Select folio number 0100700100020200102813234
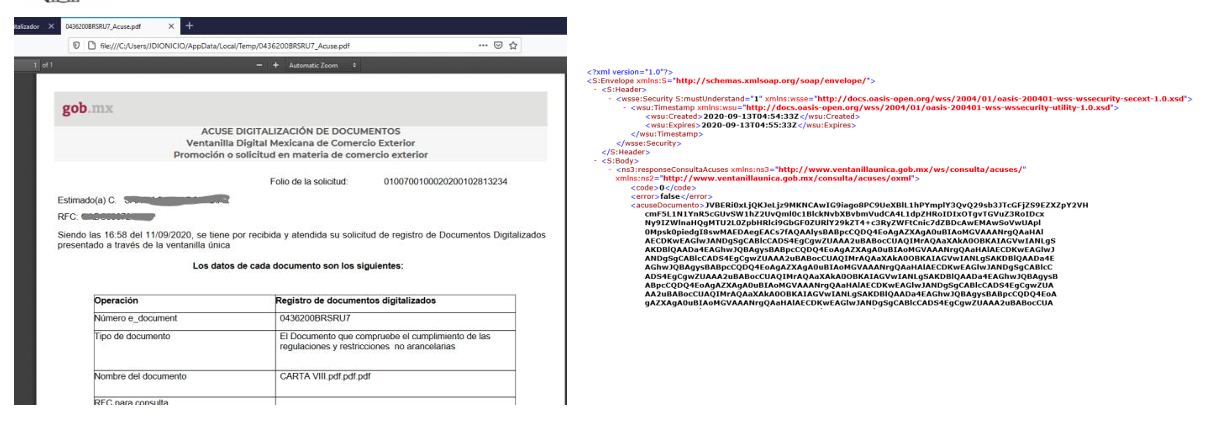The height and width of the screenshot is (438, 1207). 446,181
